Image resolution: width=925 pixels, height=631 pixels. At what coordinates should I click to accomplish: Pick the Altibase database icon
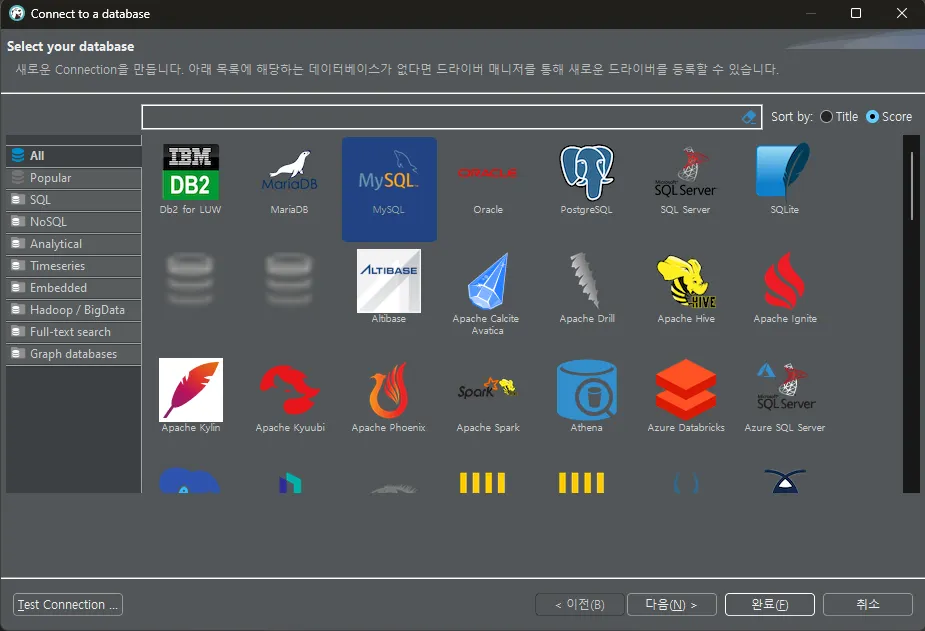tap(389, 286)
